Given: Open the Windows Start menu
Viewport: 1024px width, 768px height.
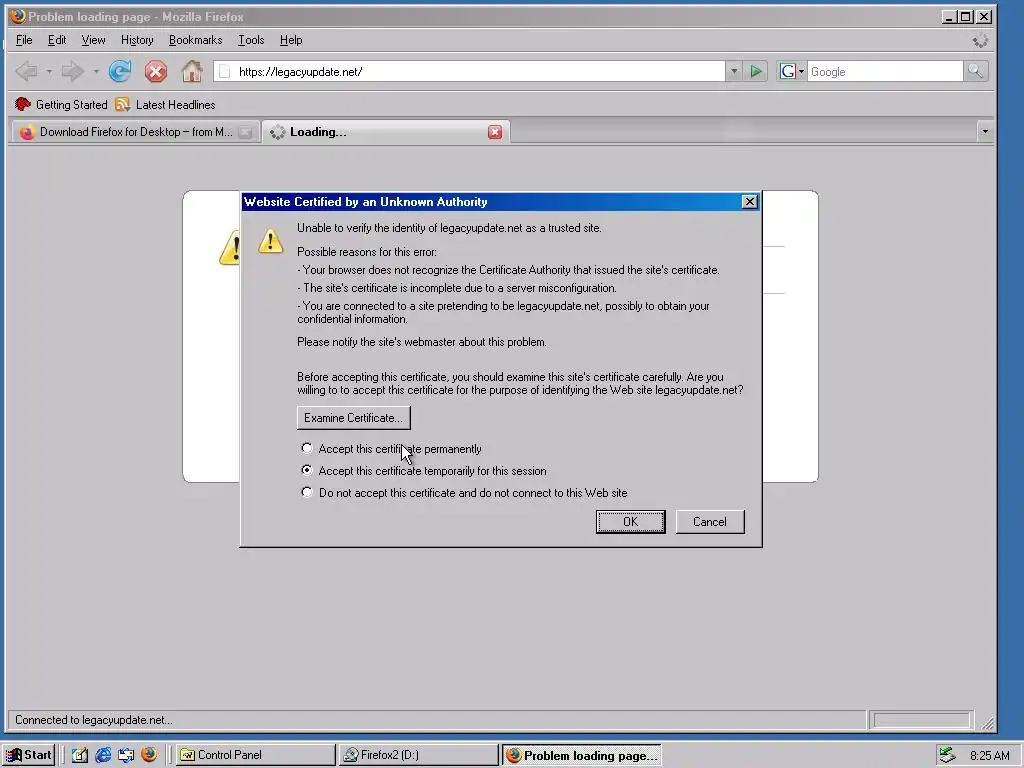Looking at the screenshot, I should 29,755.
